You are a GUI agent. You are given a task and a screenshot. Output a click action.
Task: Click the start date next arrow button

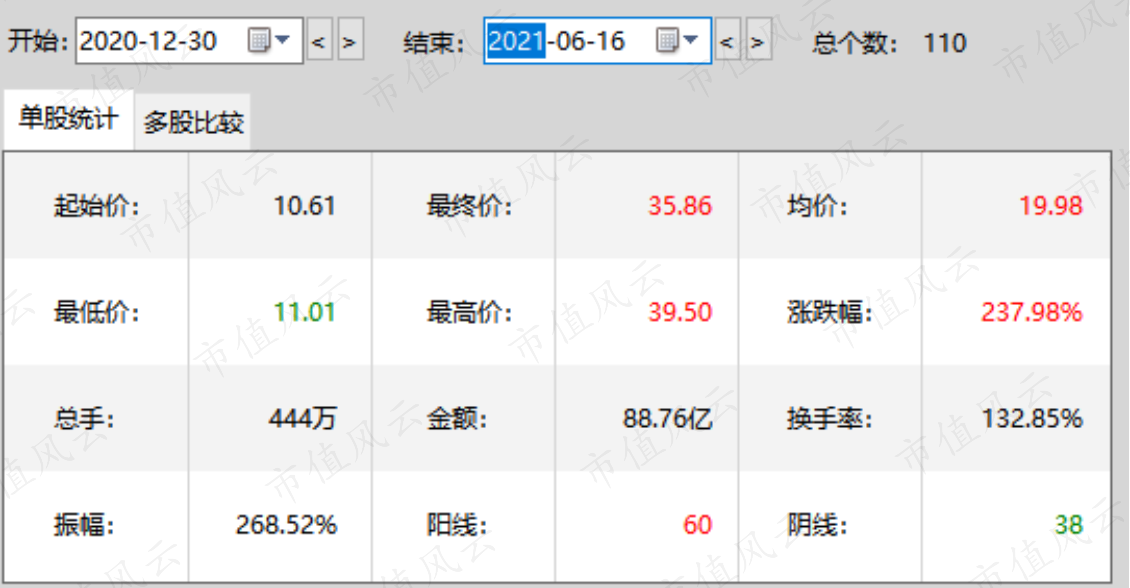[350, 41]
